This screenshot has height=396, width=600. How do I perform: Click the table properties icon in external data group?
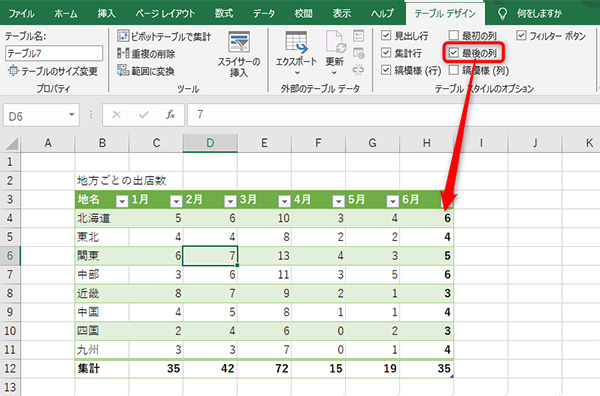point(359,36)
